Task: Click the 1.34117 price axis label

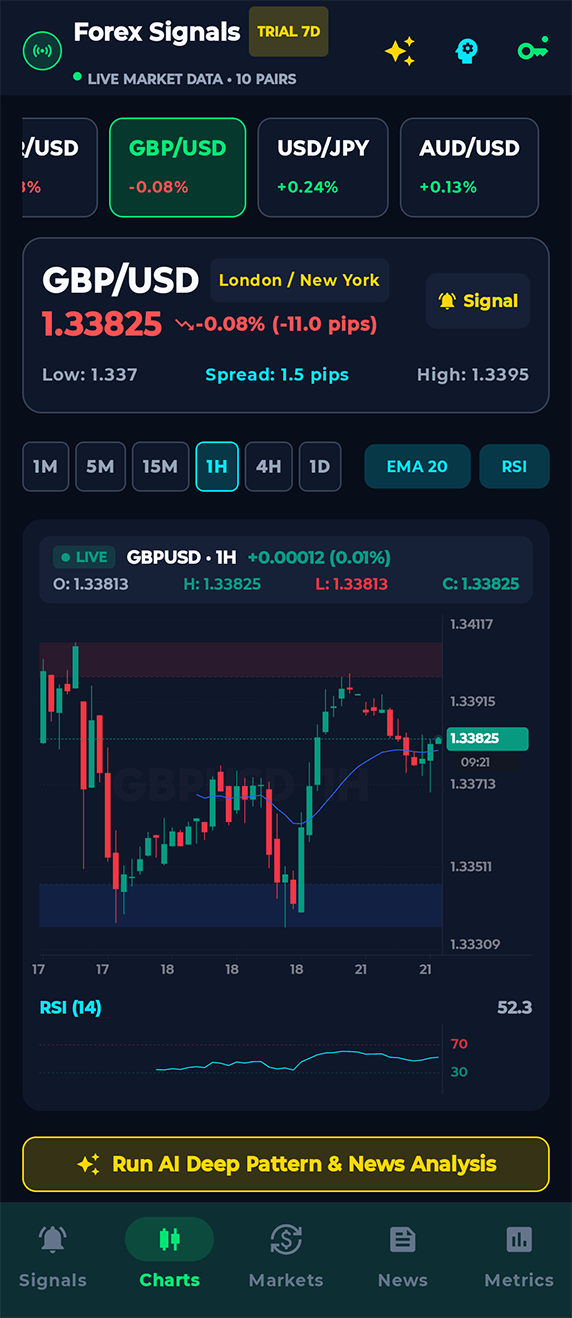Action: coord(472,624)
